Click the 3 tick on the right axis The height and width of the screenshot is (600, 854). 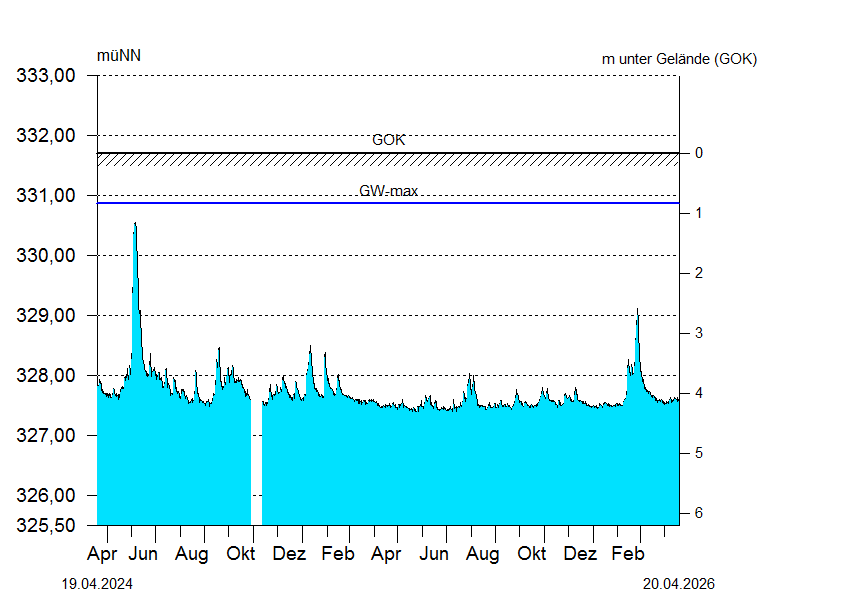[x=699, y=333]
